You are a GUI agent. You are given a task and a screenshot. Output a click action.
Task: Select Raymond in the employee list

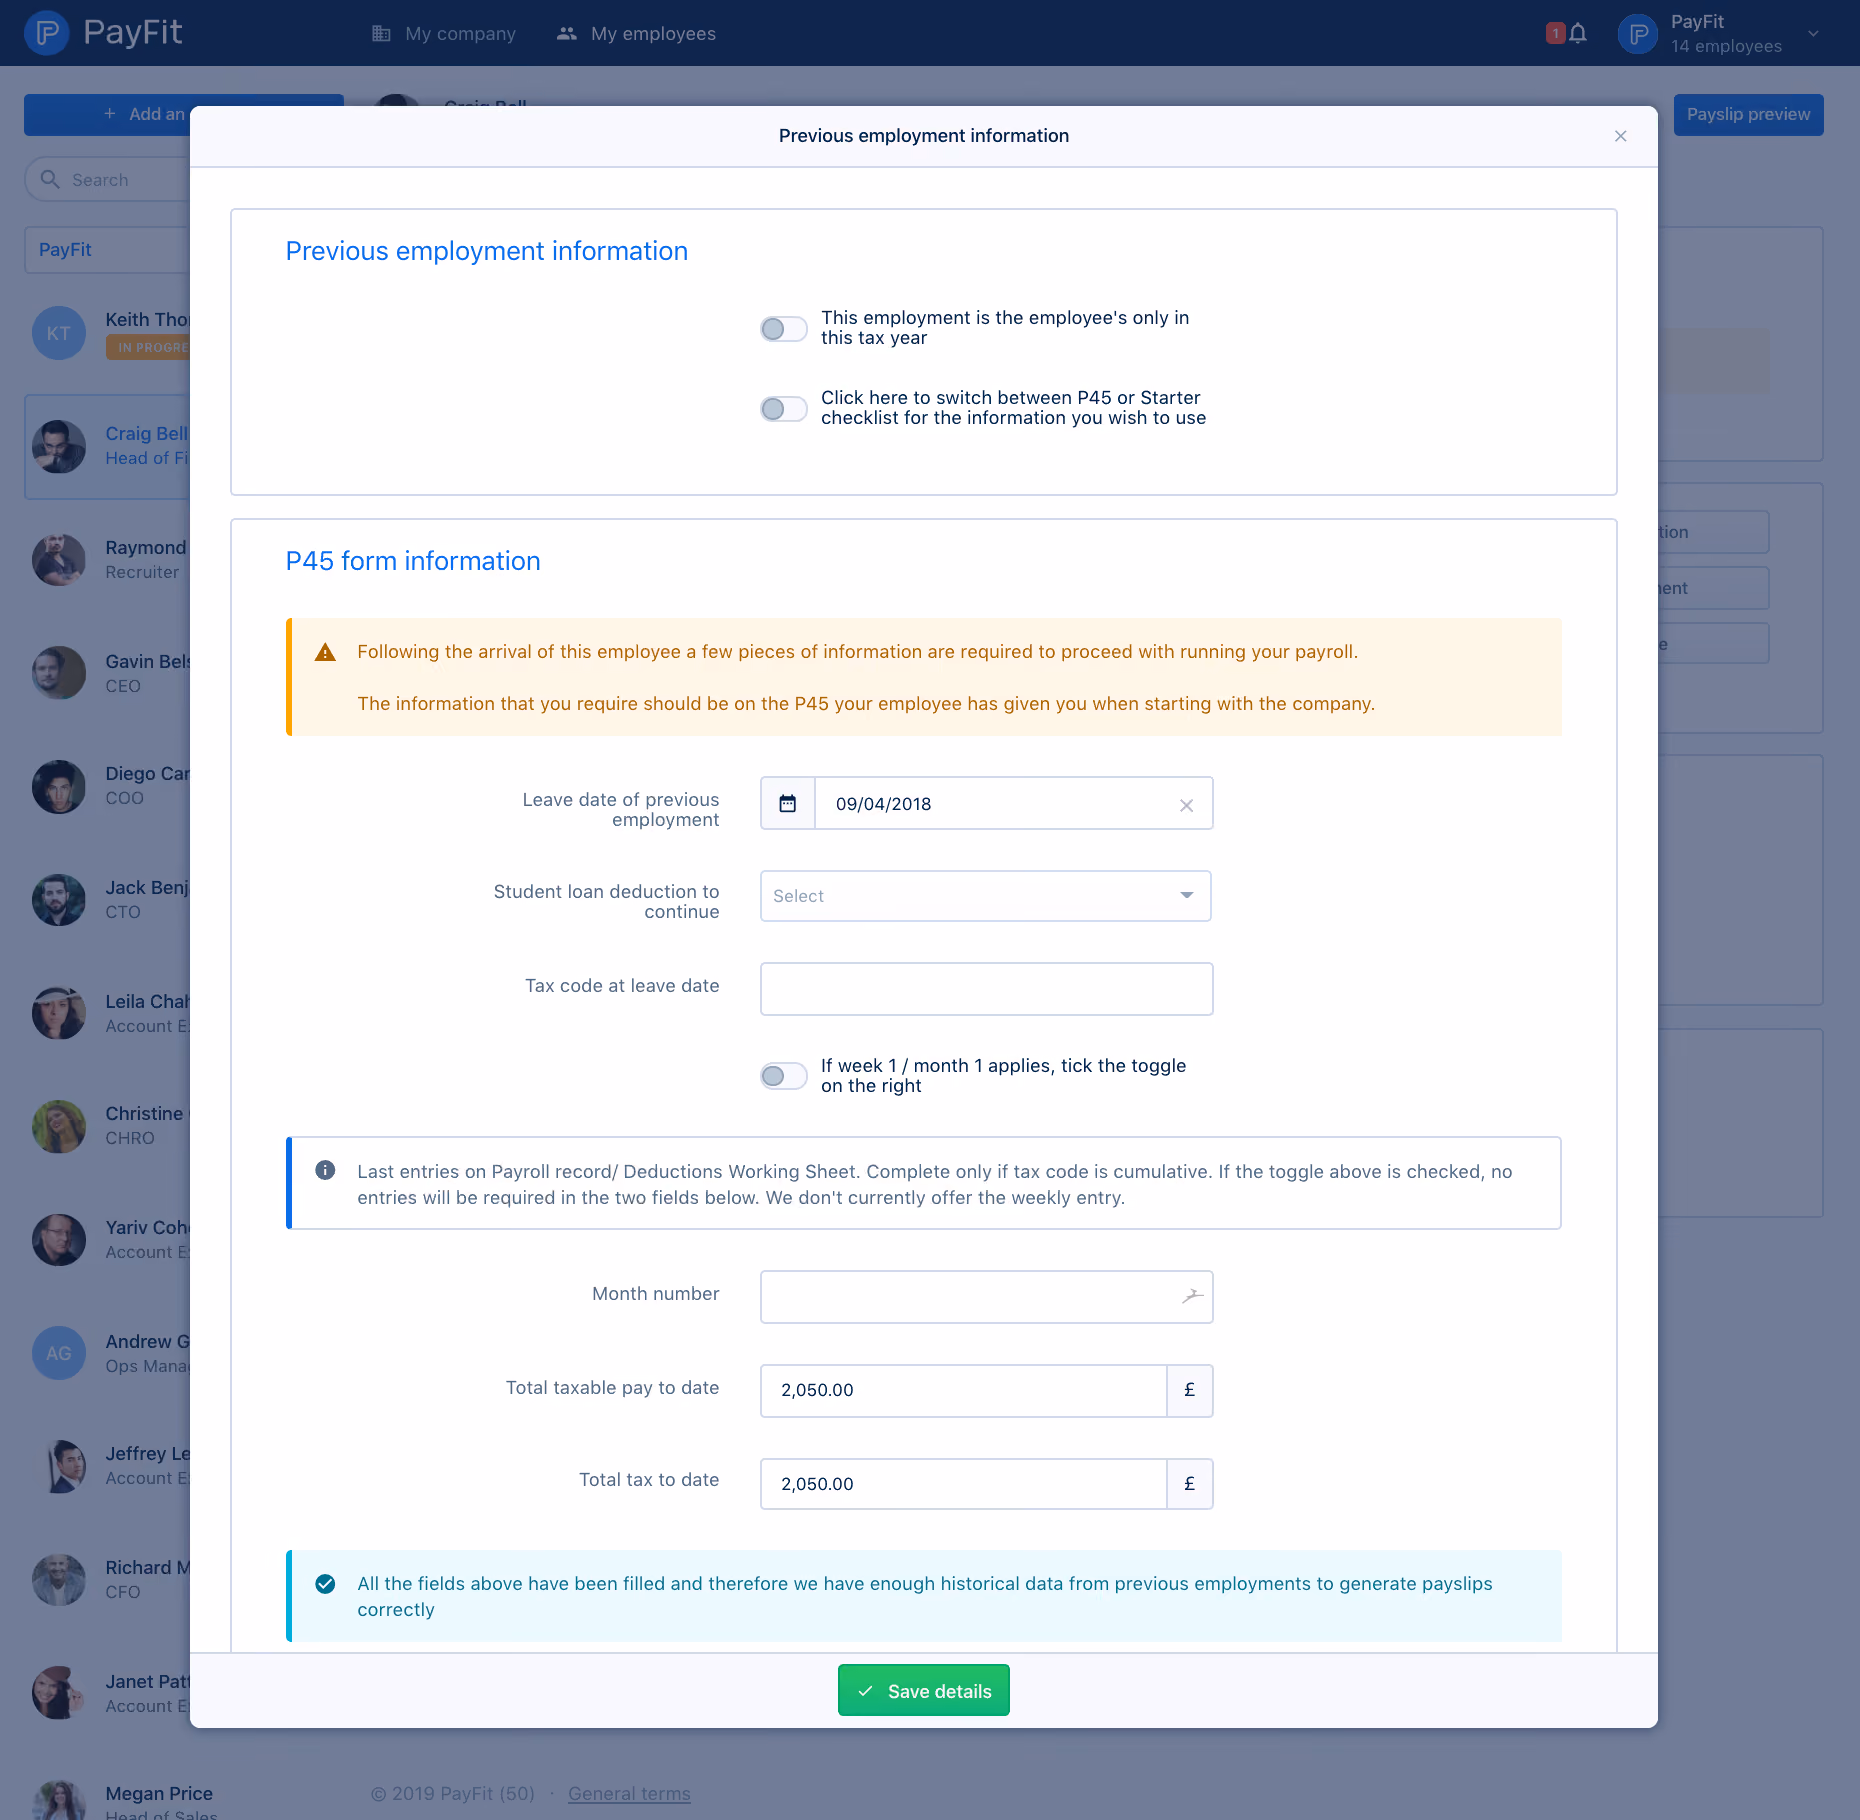[x=108, y=560]
